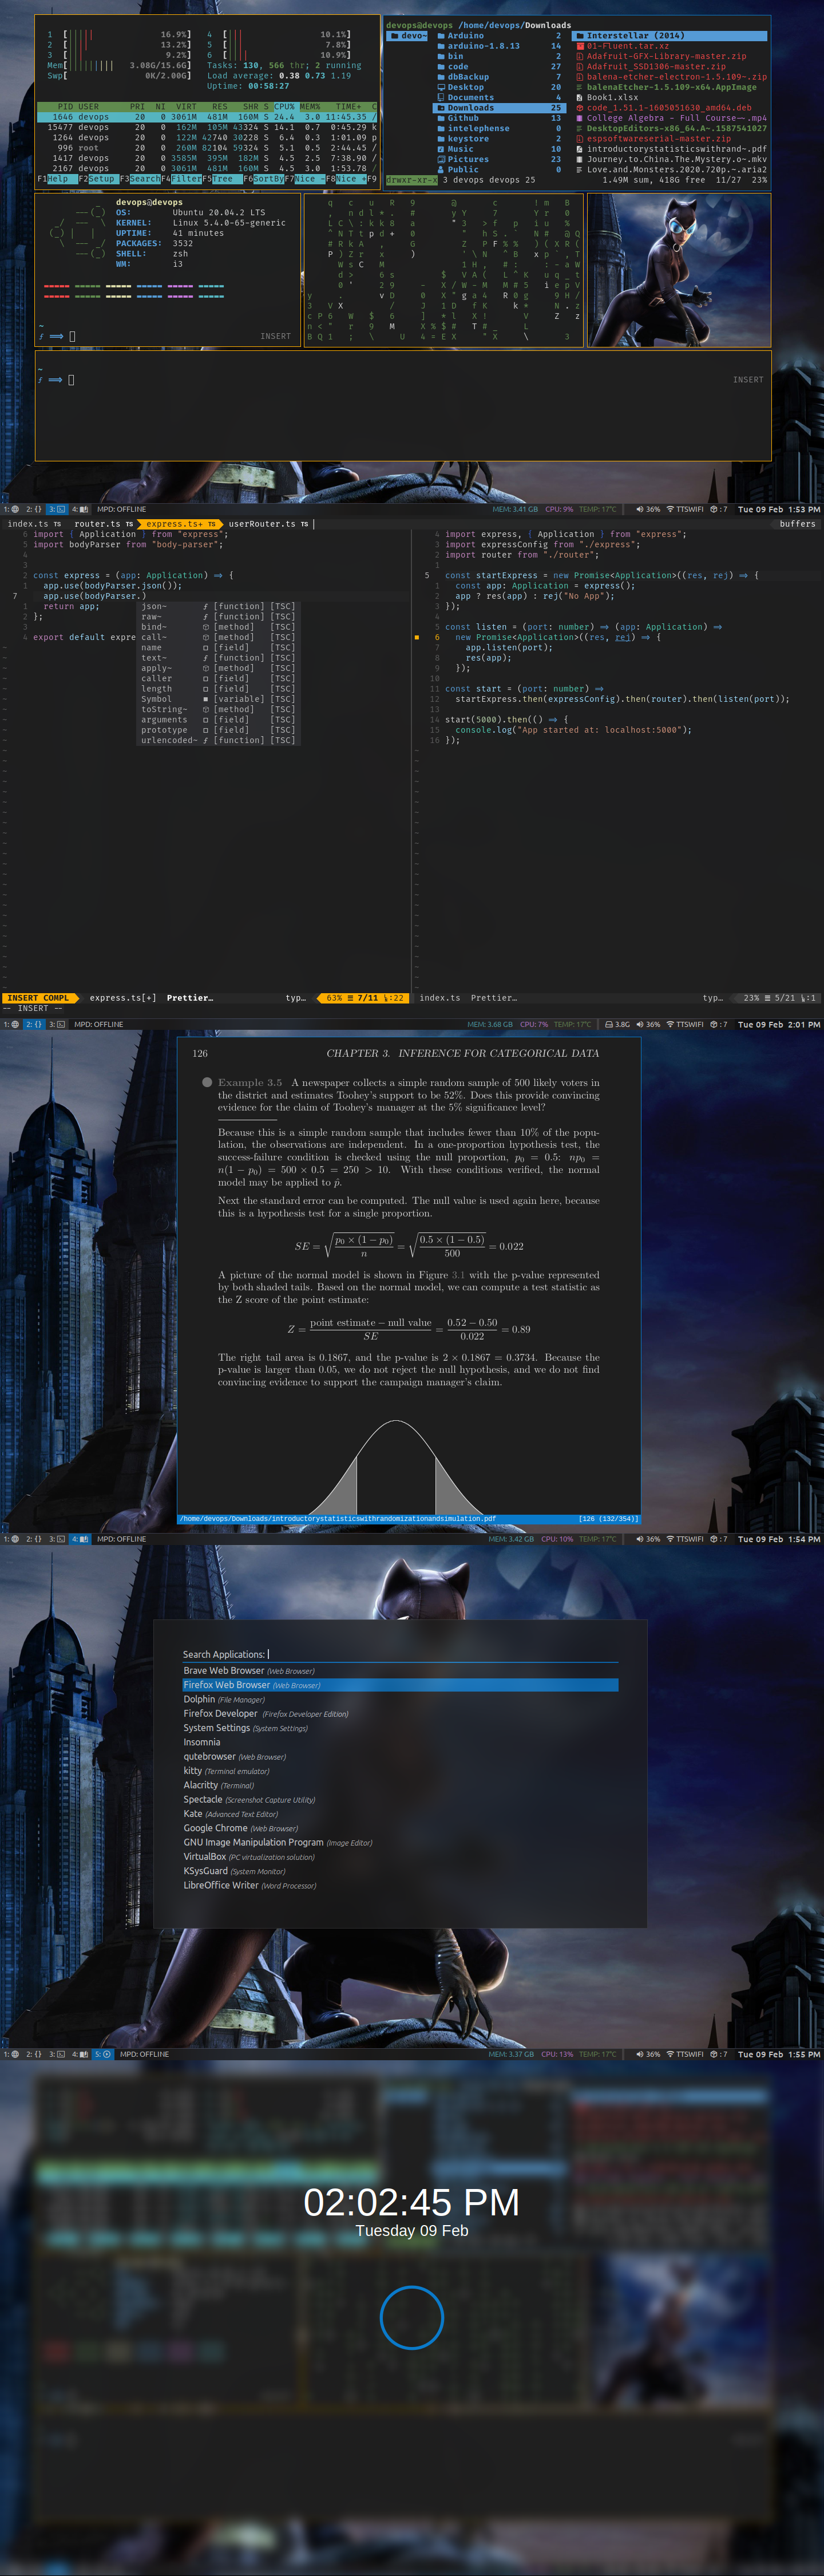
Task: Launch Insomnia from the launcher
Action: click(x=400, y=1742)
